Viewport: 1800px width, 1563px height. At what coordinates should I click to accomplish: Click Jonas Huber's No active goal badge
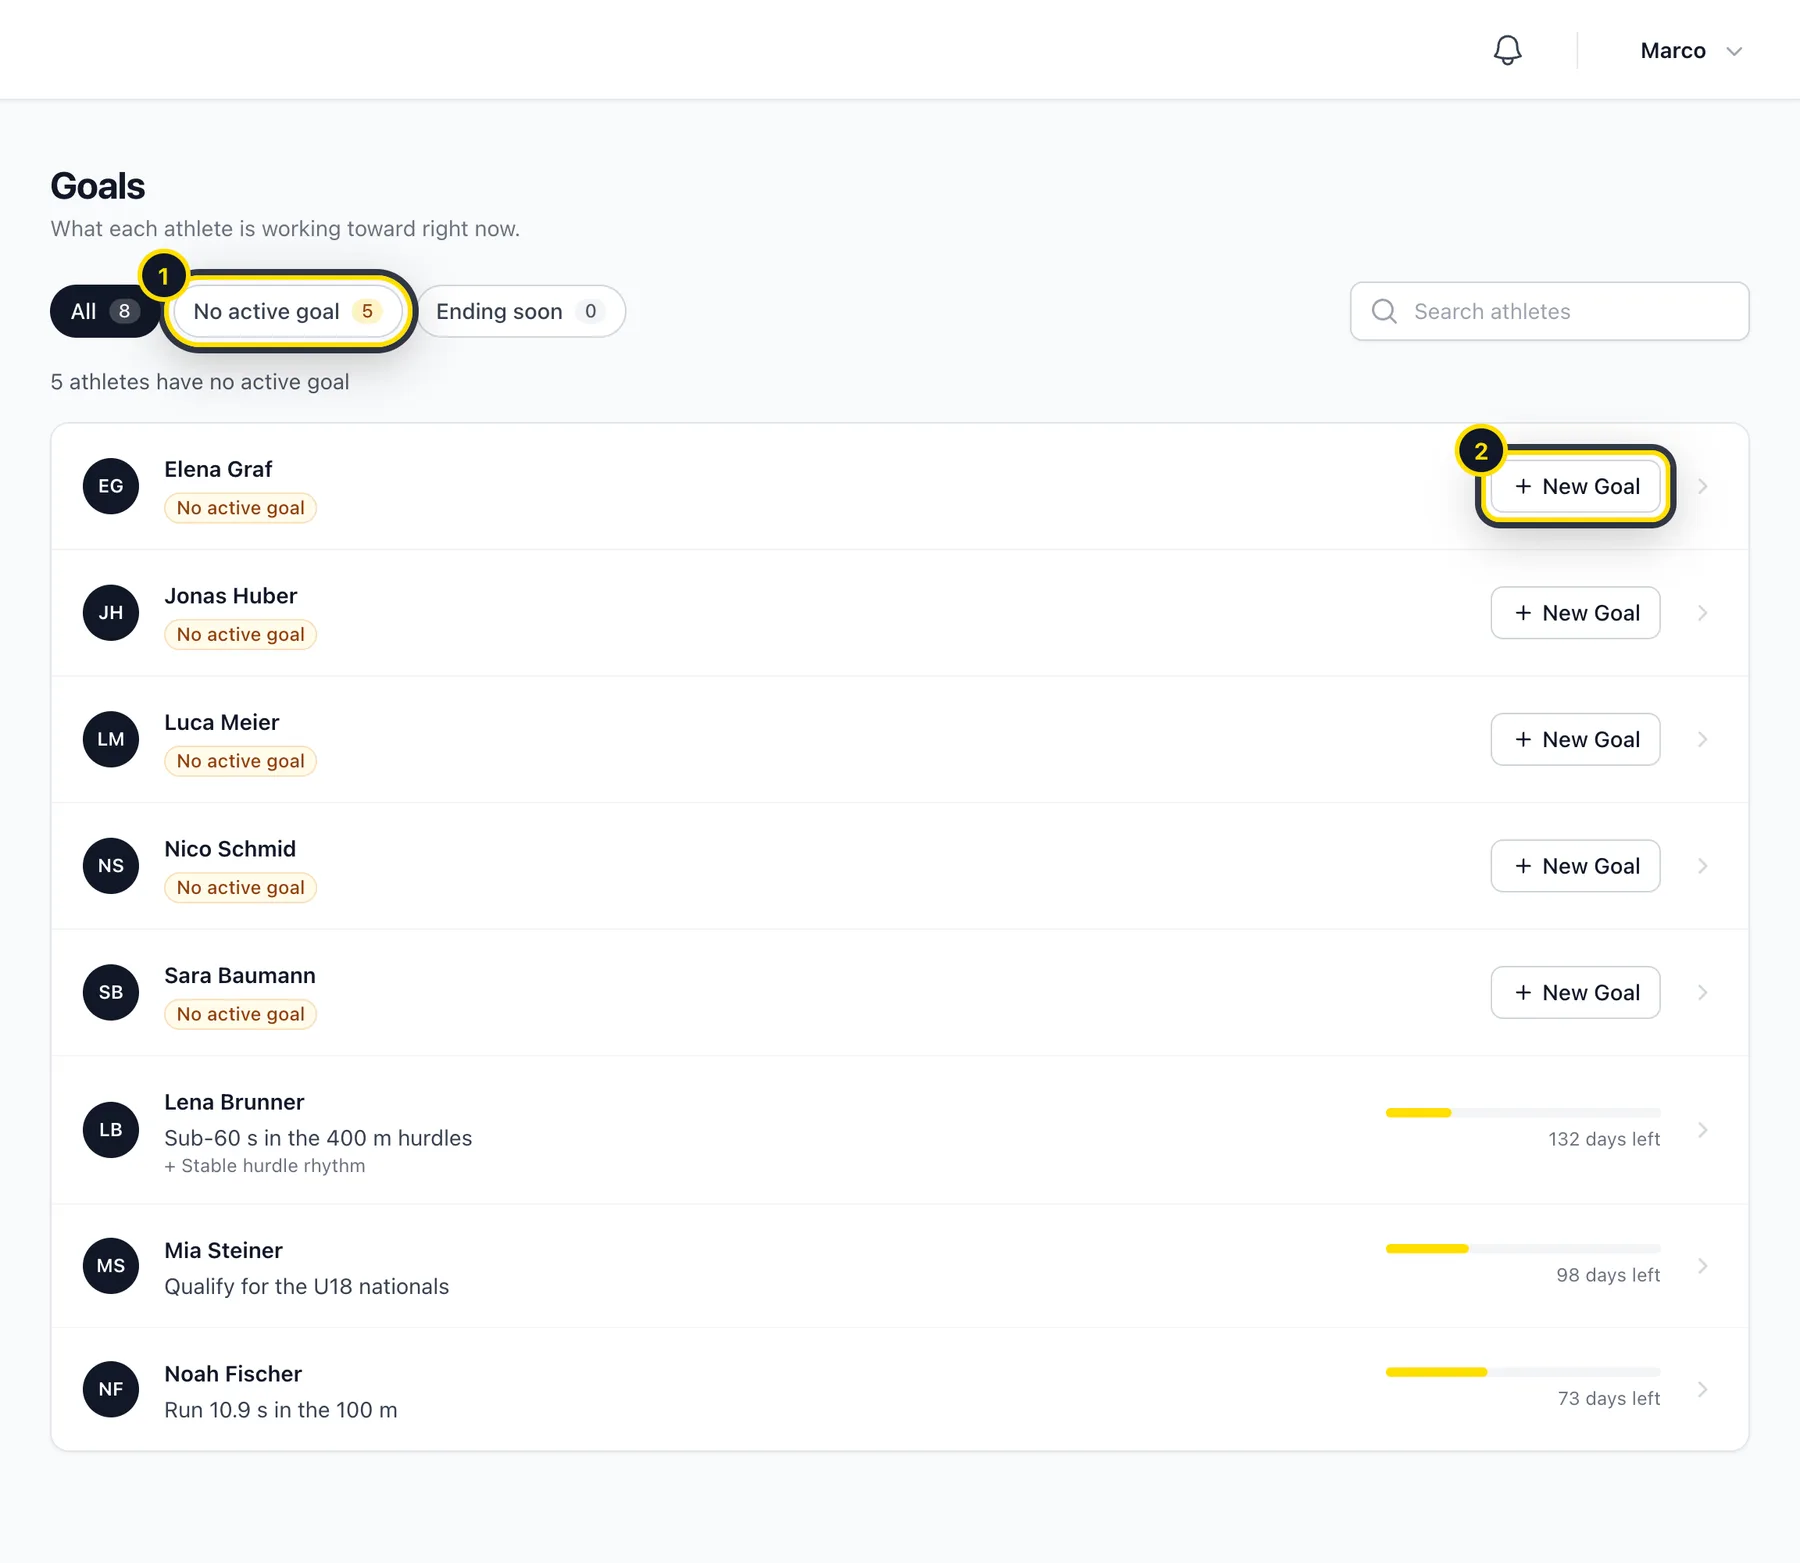tap(241, 634)
